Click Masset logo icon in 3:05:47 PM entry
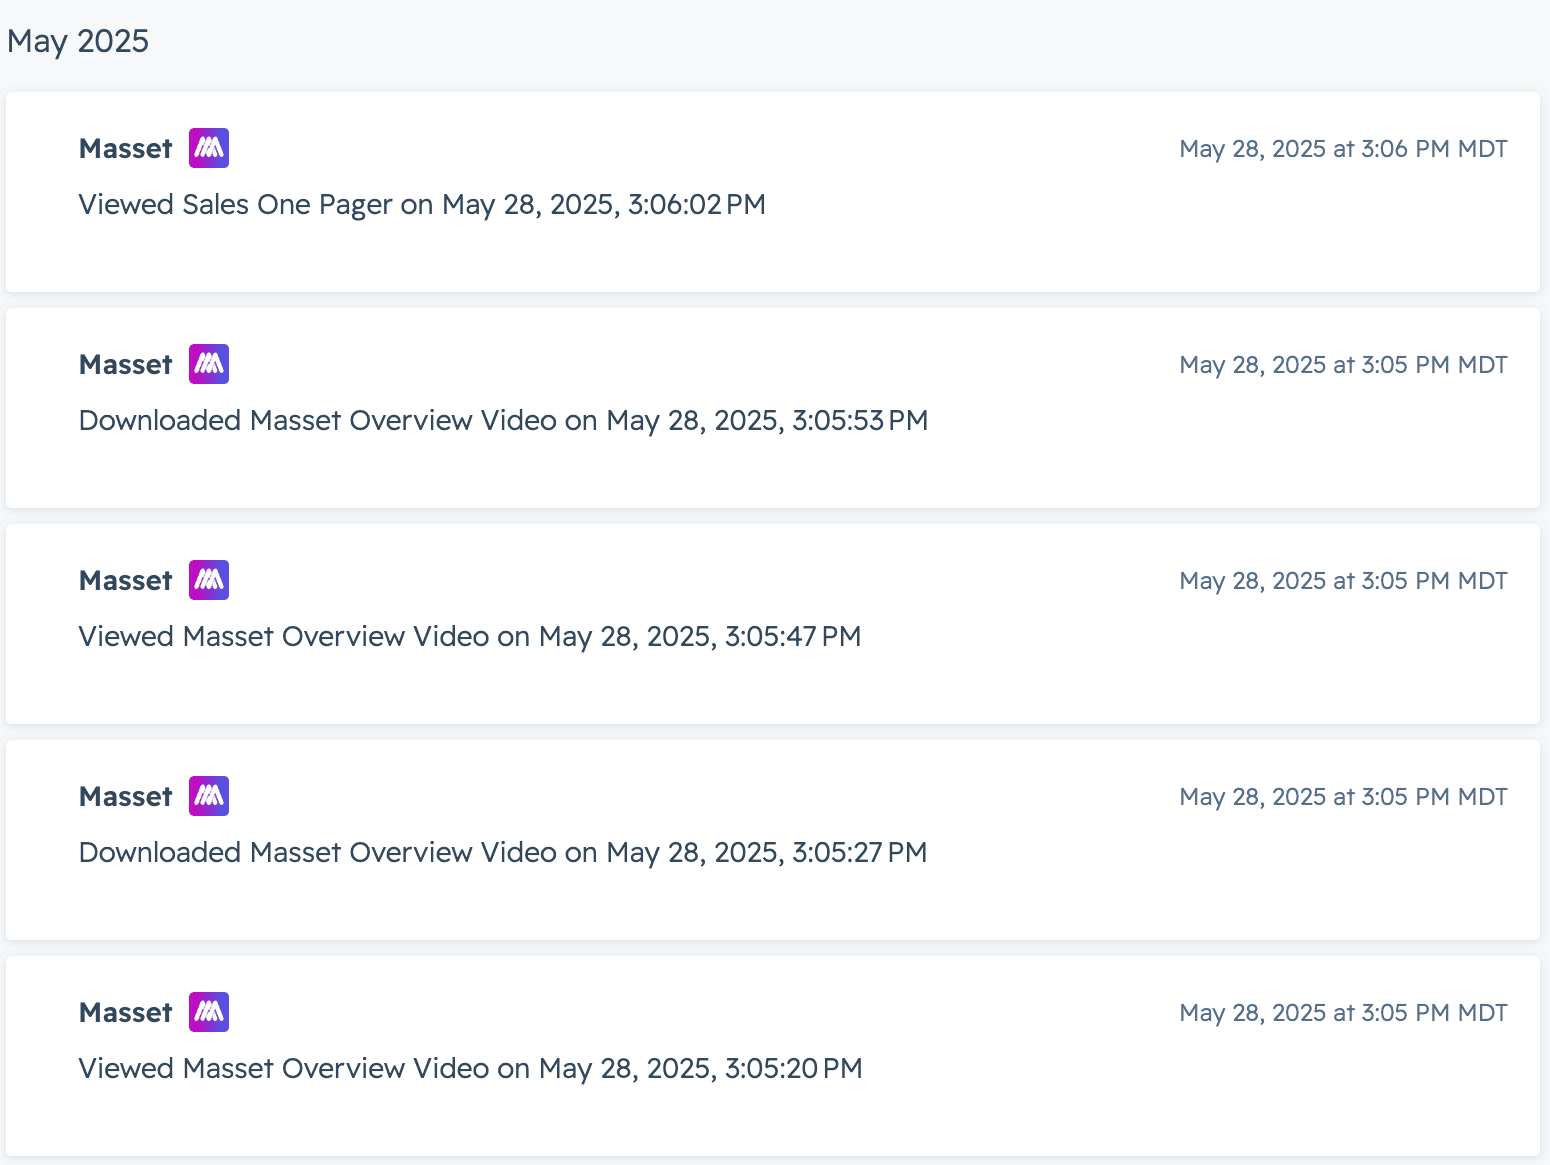Image resolution: width=1550 pixels, height=1165 pixels. 209,580
